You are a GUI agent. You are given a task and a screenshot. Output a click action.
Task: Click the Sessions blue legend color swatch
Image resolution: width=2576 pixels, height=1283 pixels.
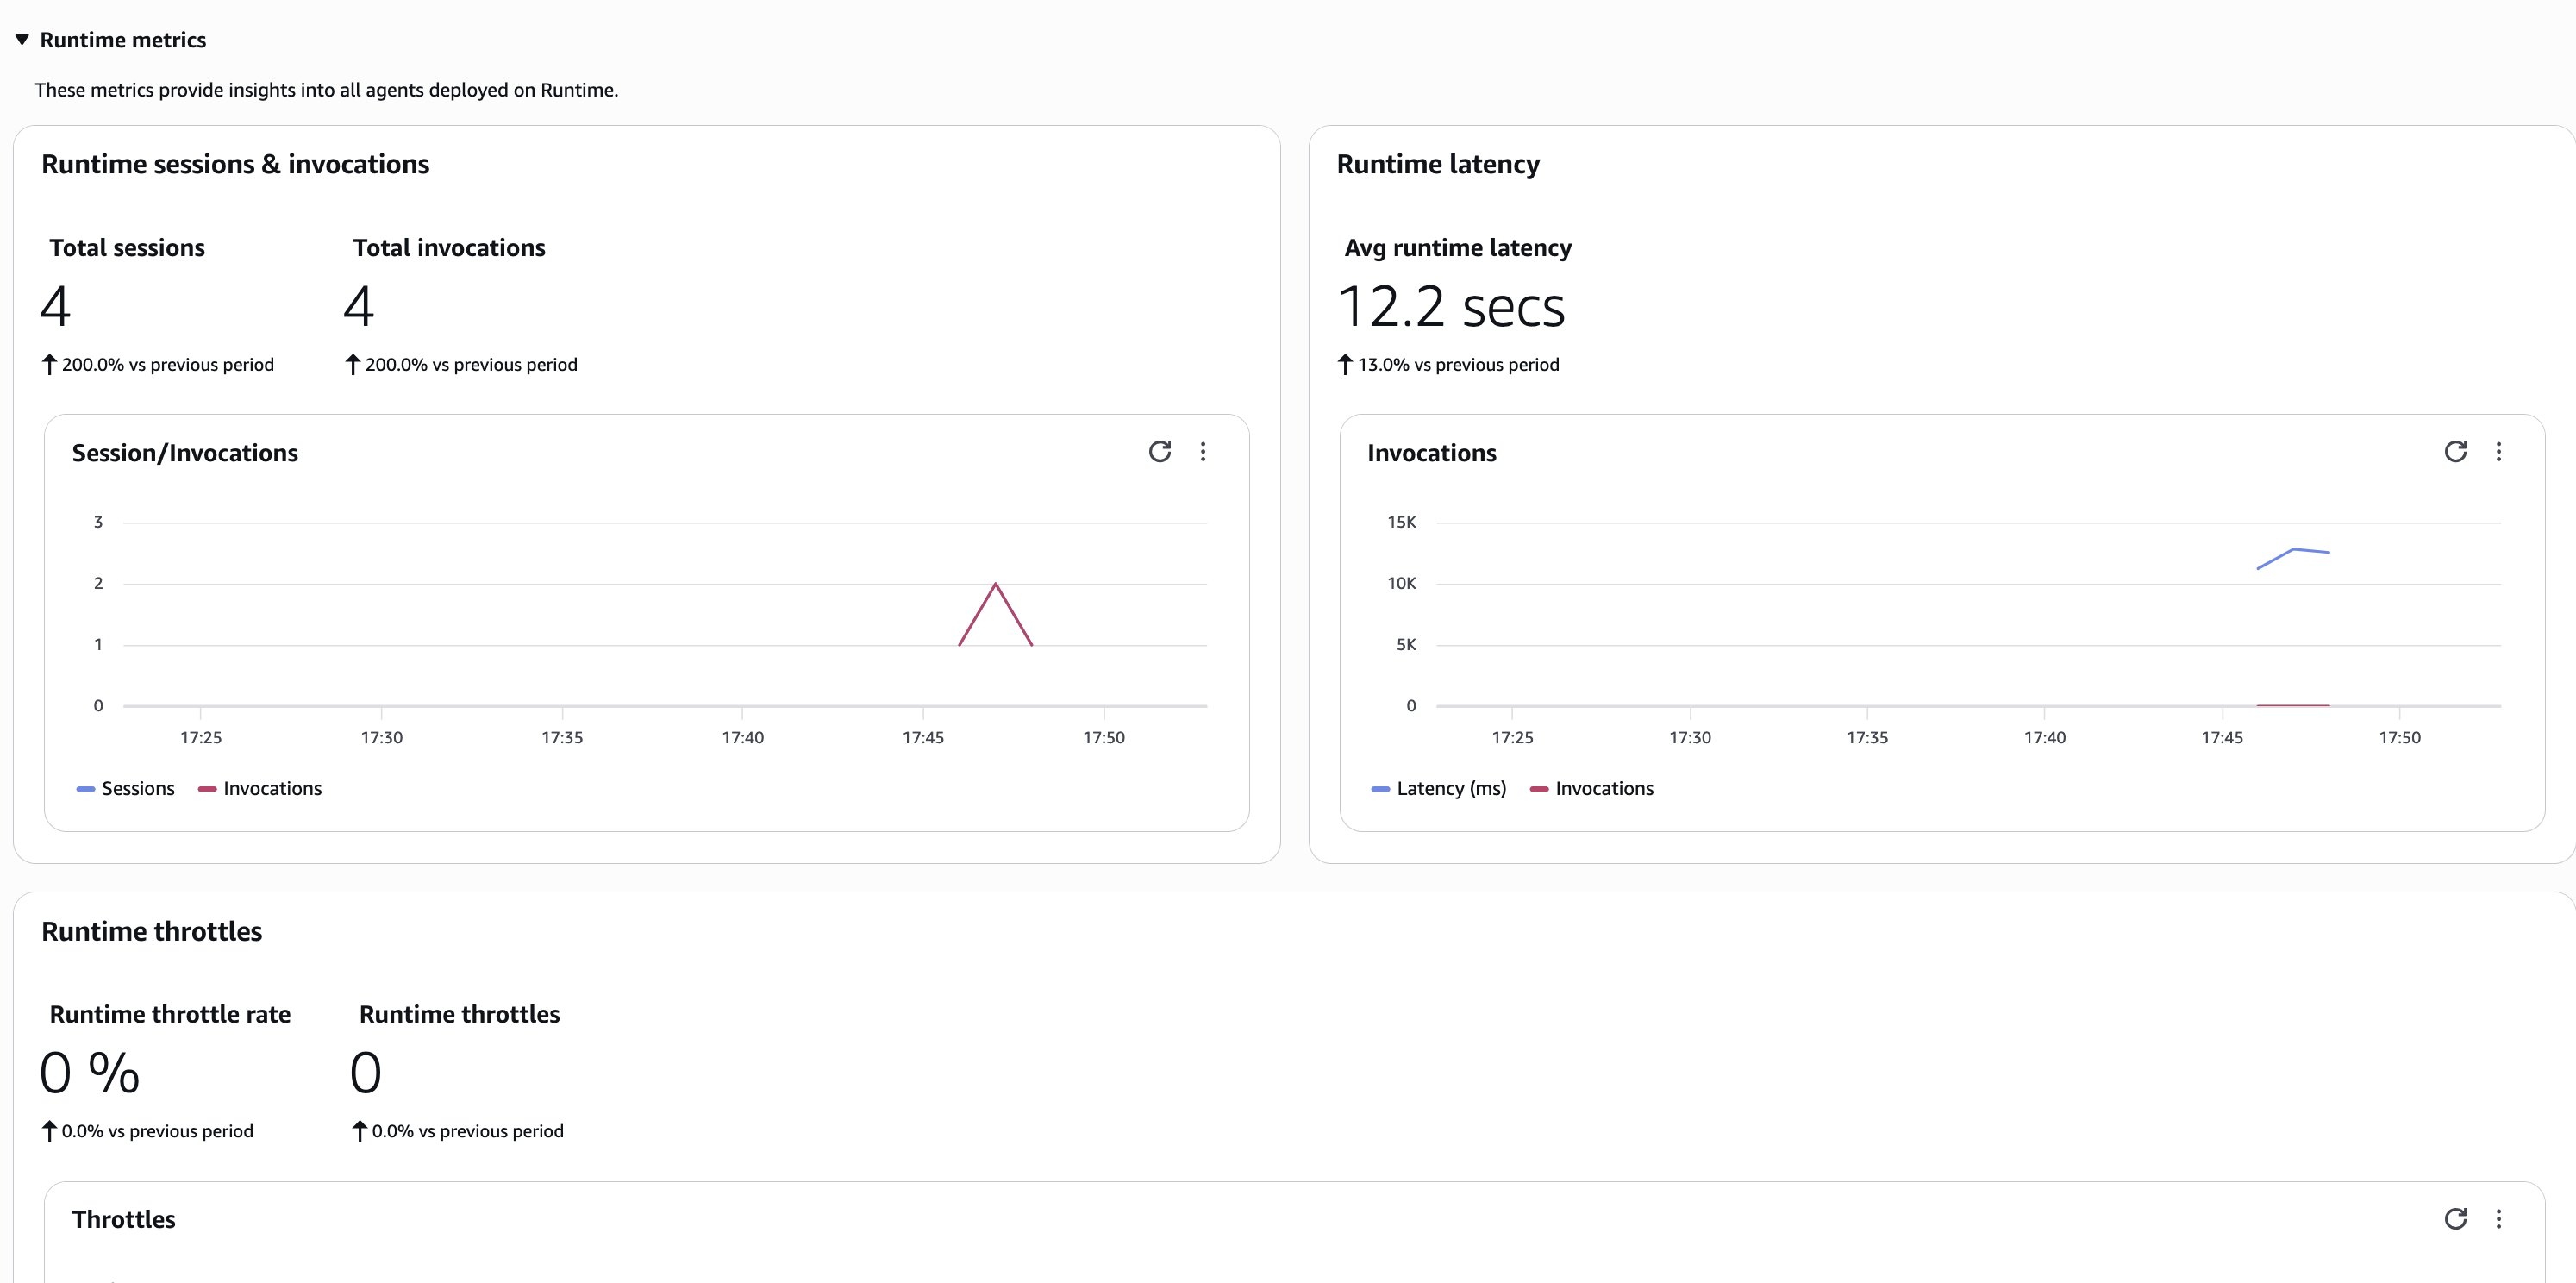(x=86, y=789)
